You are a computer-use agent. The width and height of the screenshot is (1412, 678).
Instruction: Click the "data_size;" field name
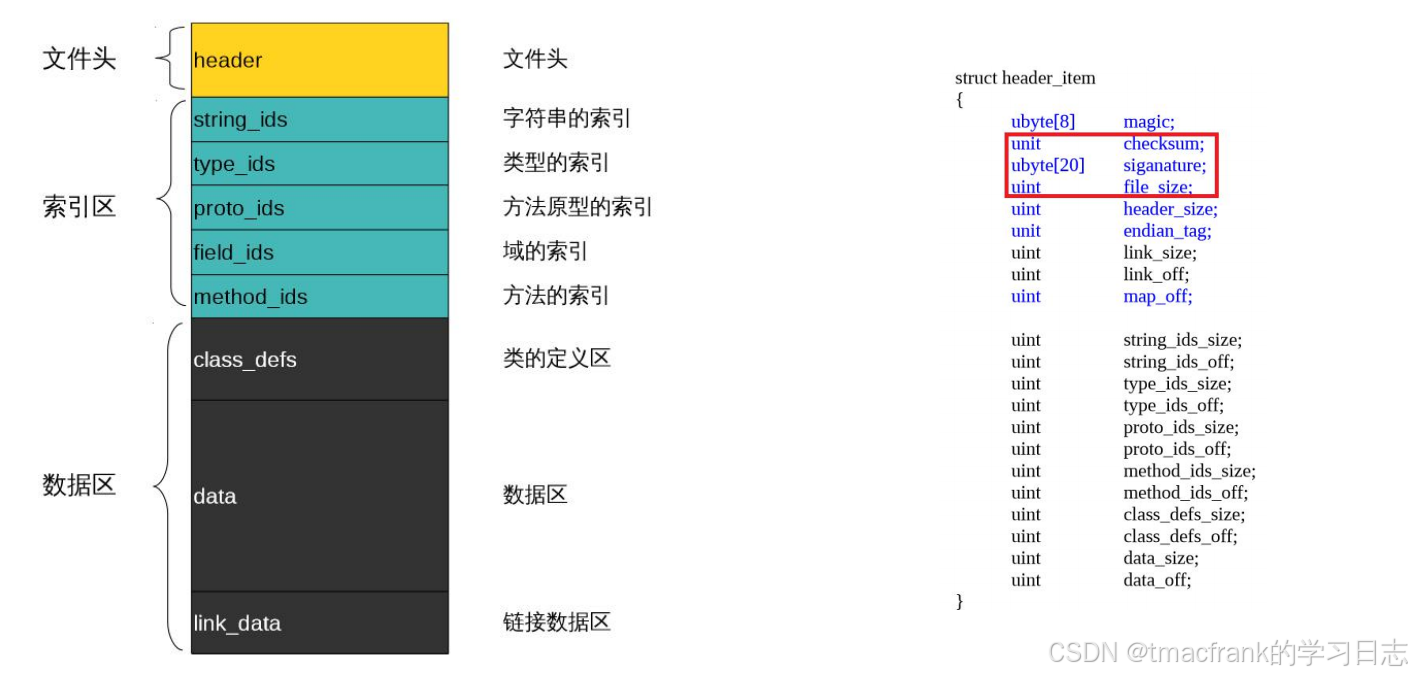(1161, 559)
